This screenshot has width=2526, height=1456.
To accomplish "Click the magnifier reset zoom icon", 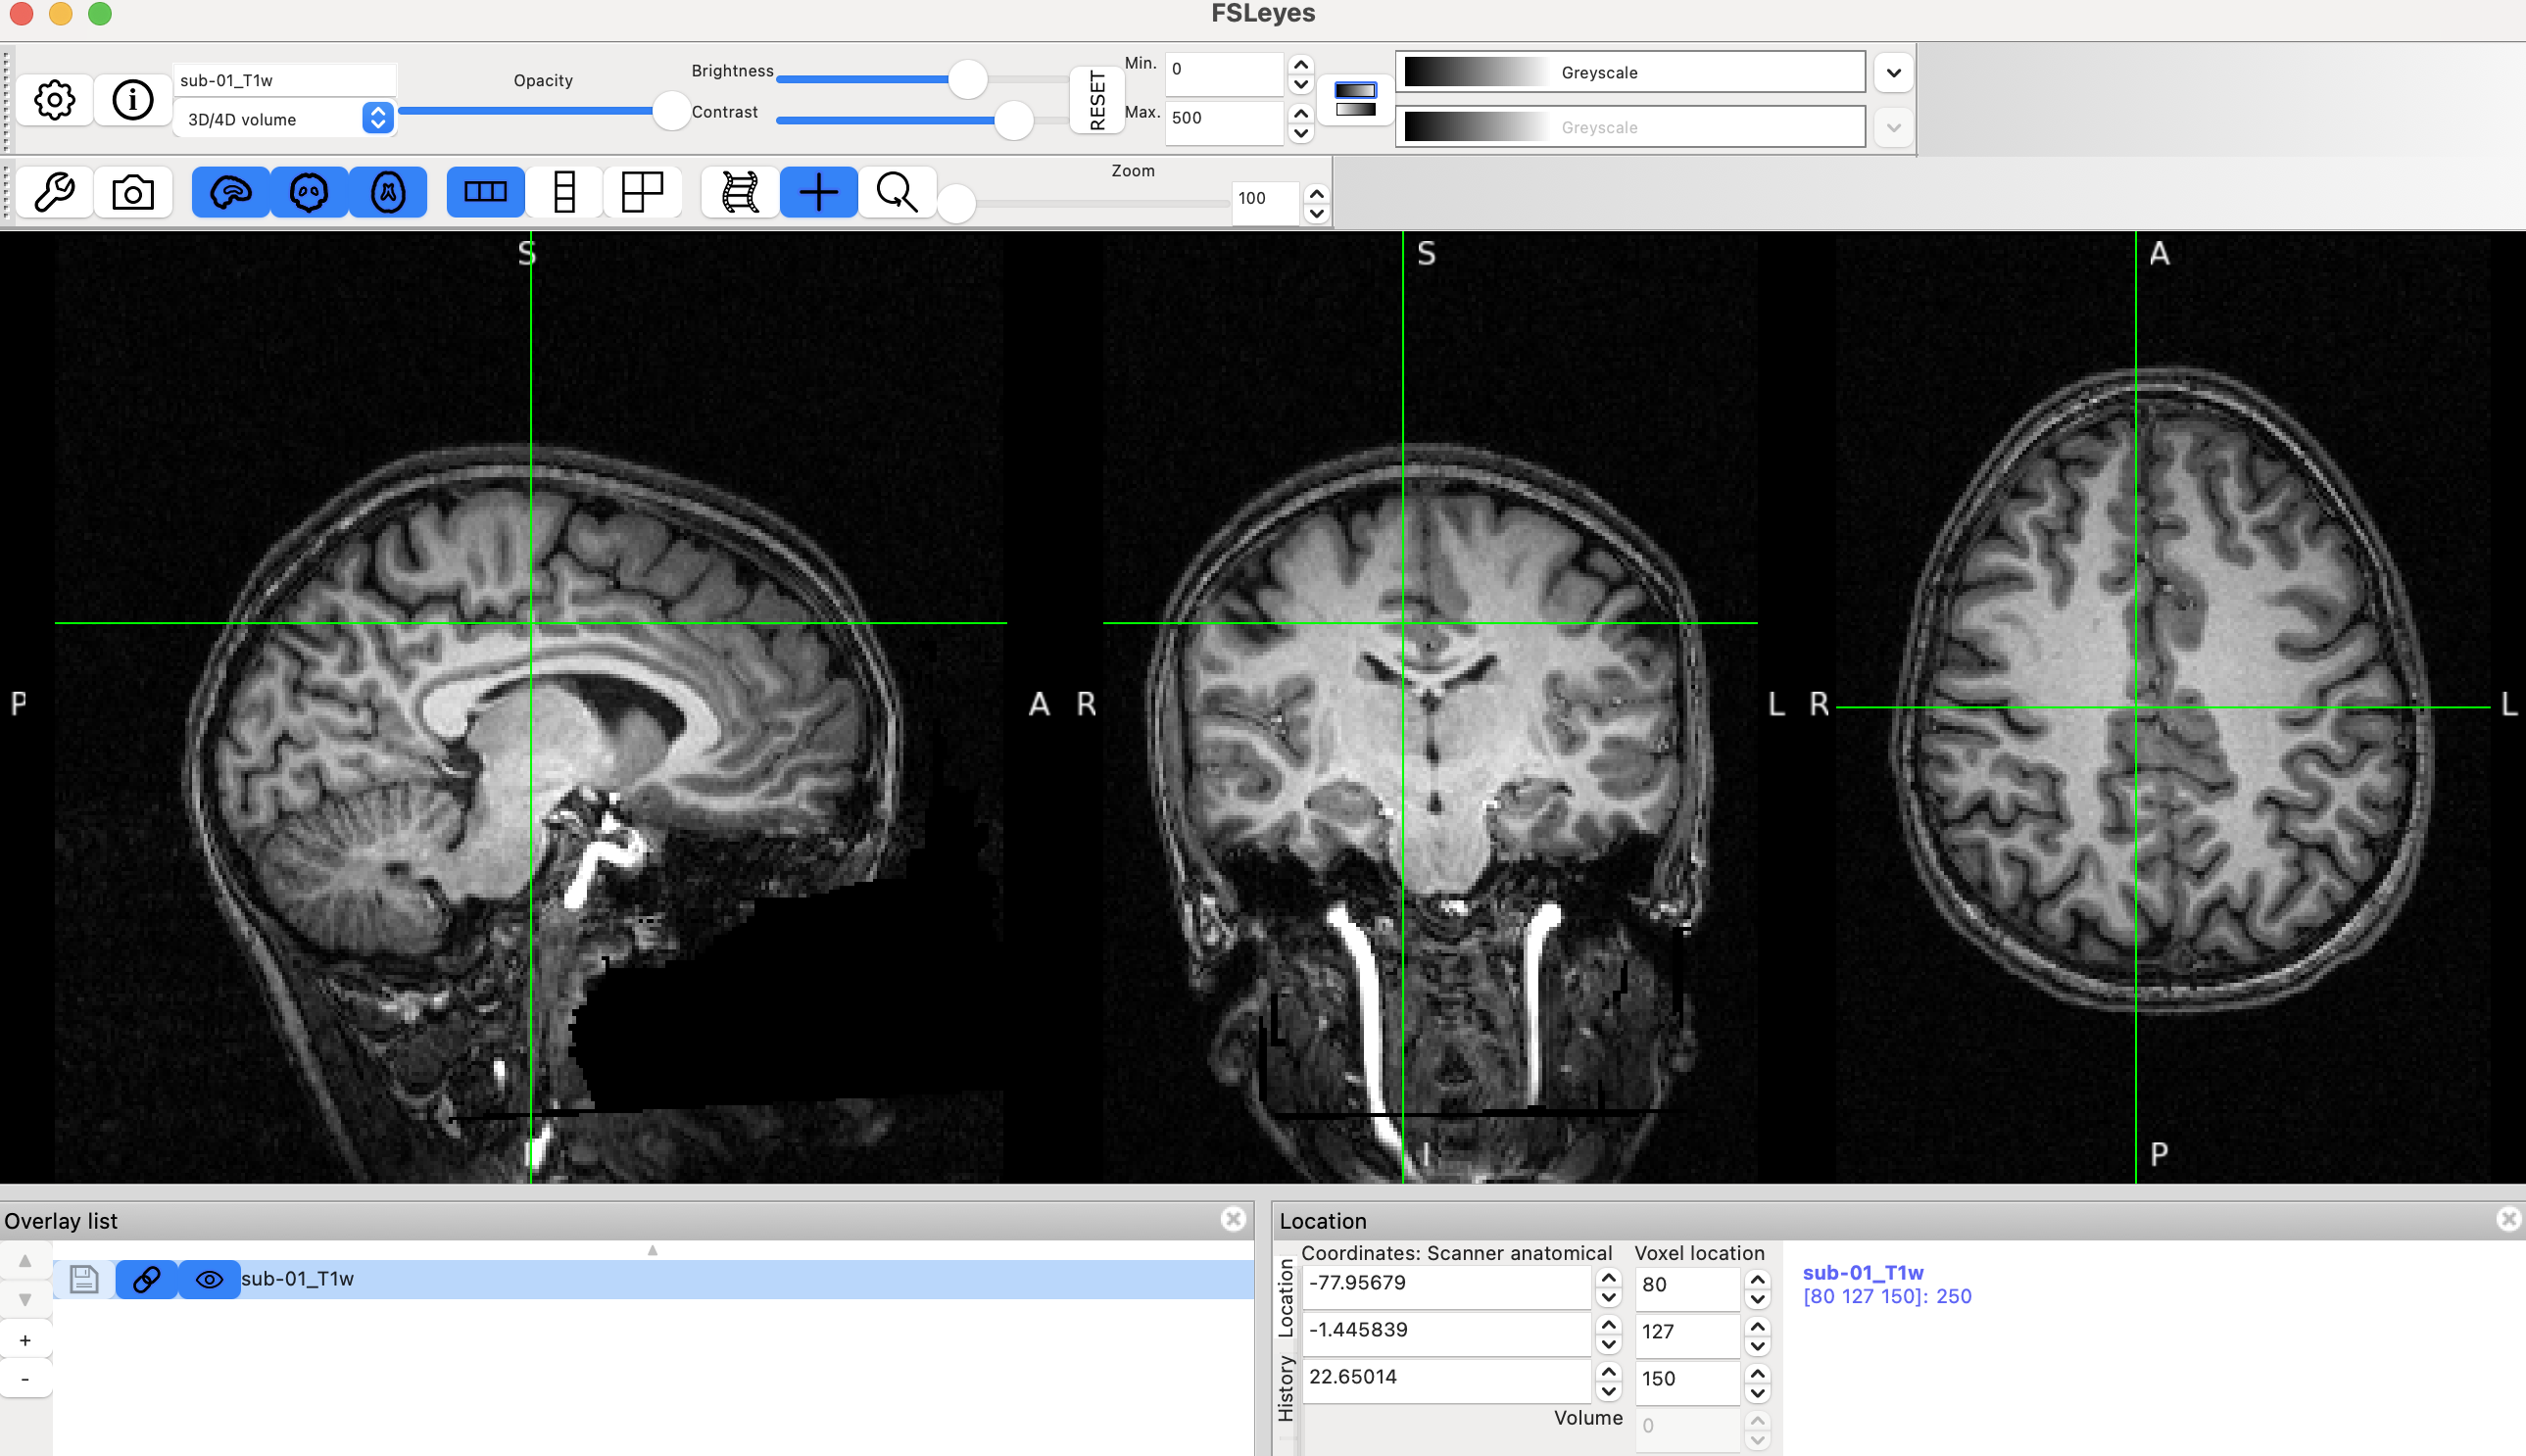I will [x=897, y=192].
